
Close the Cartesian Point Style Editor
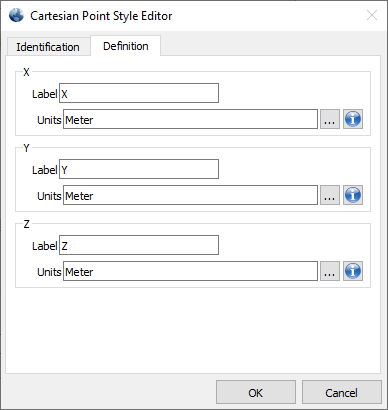372,15
